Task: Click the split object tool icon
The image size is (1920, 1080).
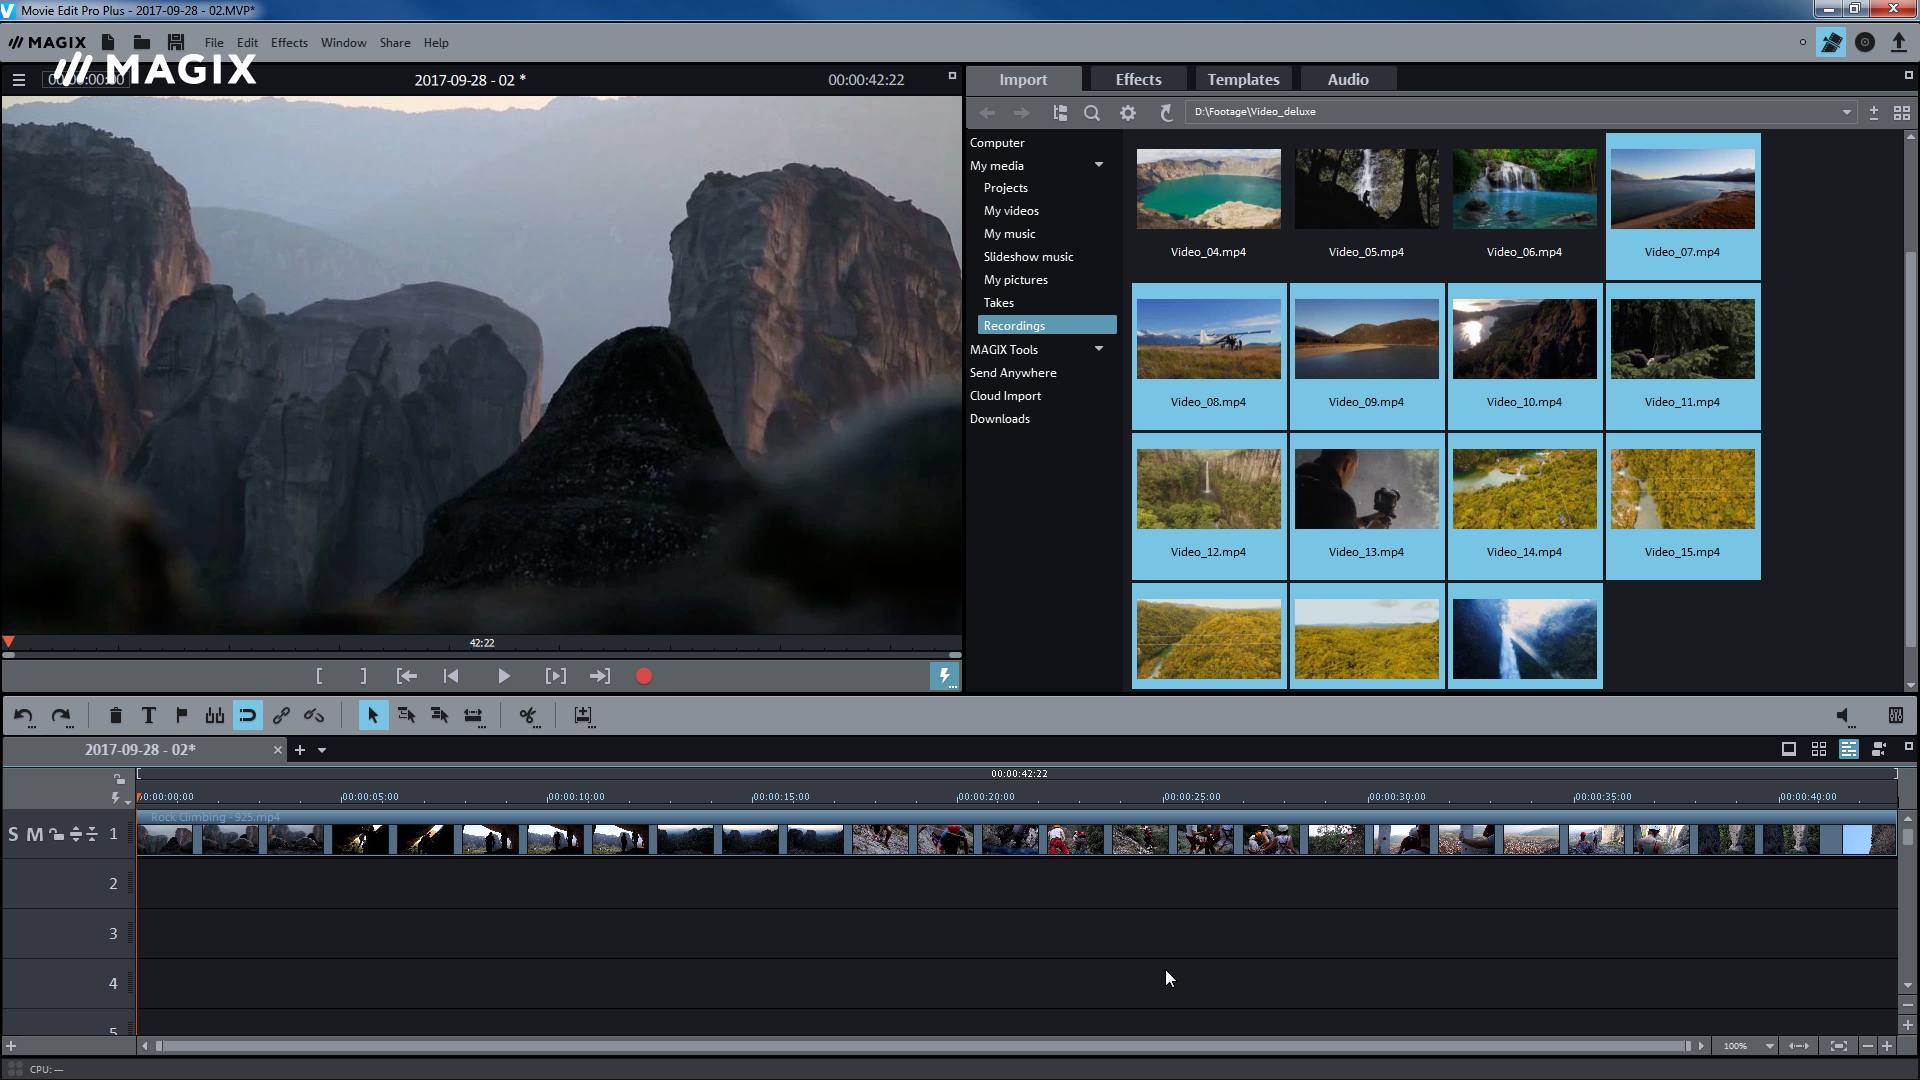Action: 527,715
